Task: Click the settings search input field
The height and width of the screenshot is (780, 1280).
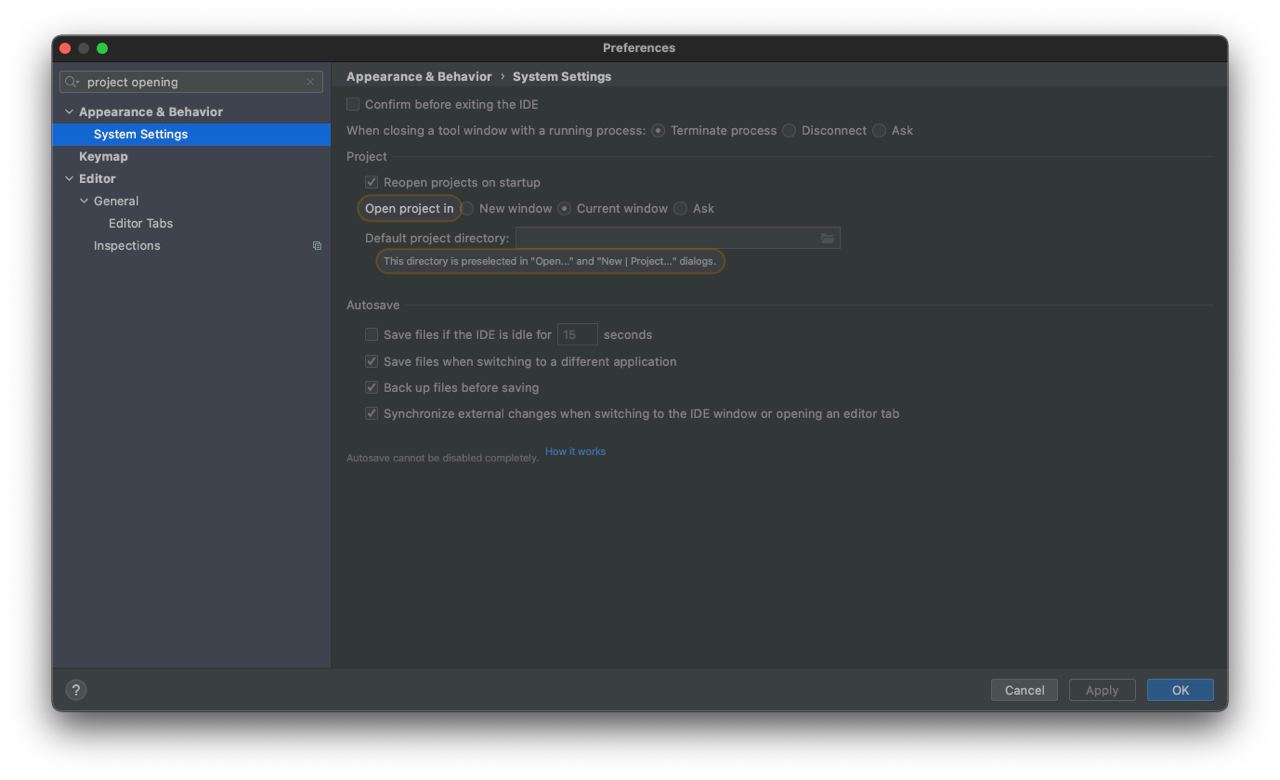Action: click(191, 82)
